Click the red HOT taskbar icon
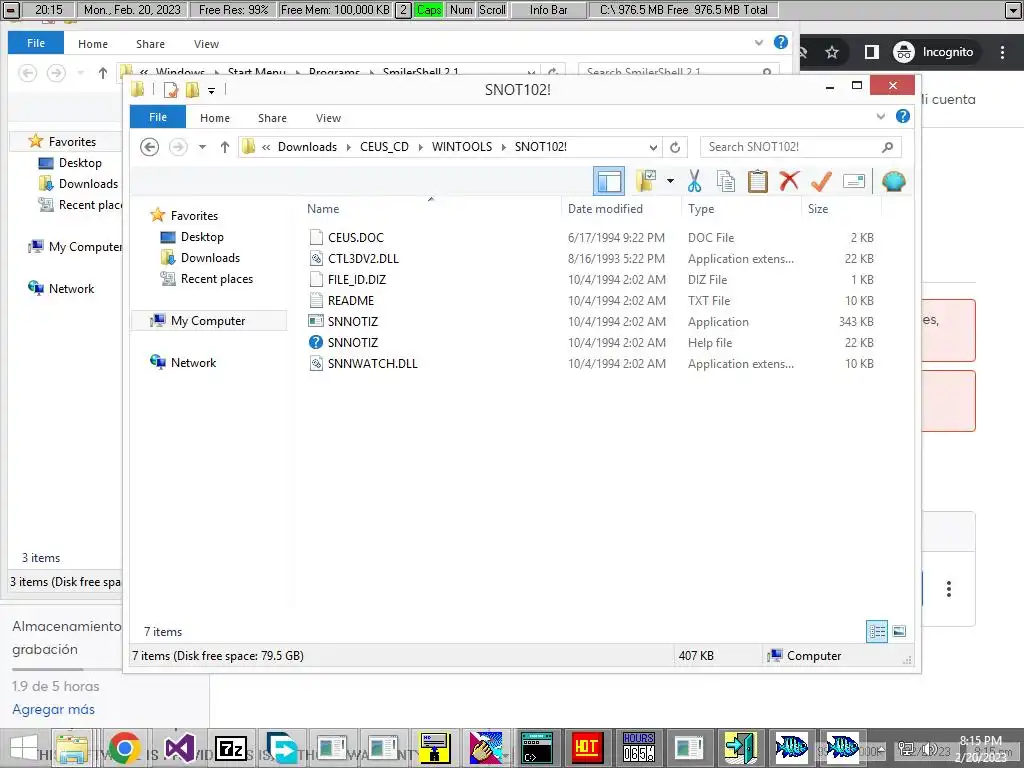The height and width of the screenshot is (768, 1024). tap(586, 748)
